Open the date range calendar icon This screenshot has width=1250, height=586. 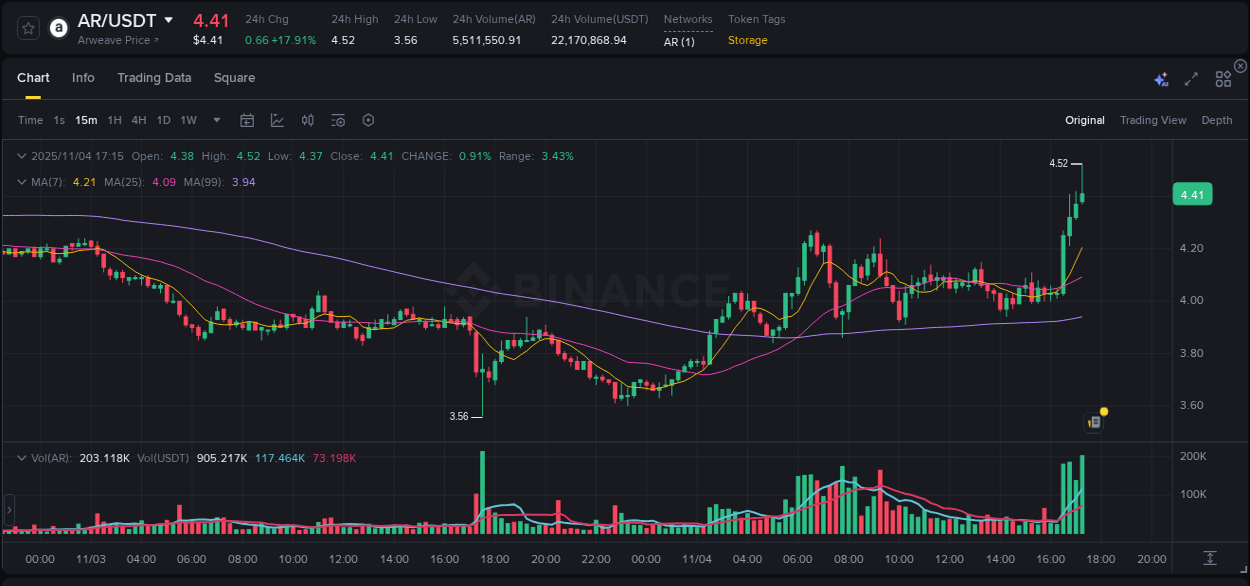[x=247, y=119]
